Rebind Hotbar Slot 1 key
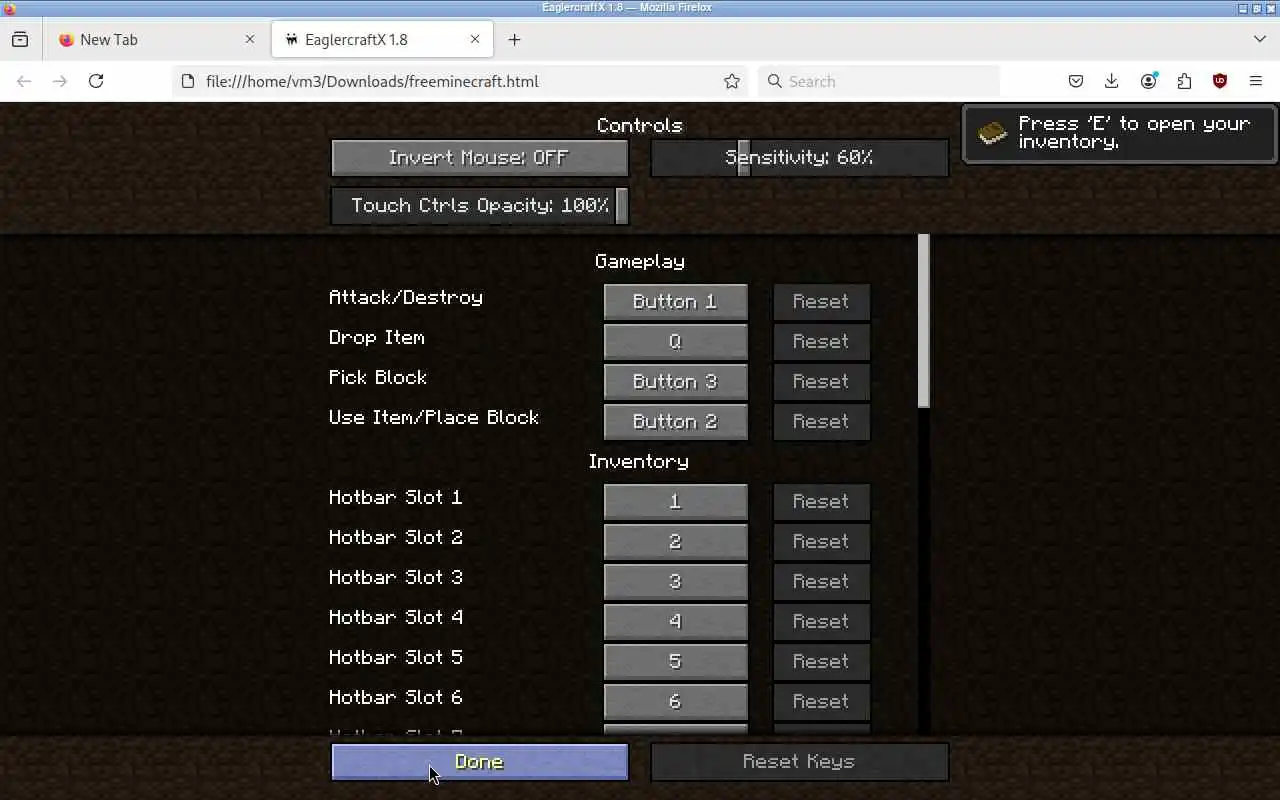The image size is (1280, 800). 676,501
